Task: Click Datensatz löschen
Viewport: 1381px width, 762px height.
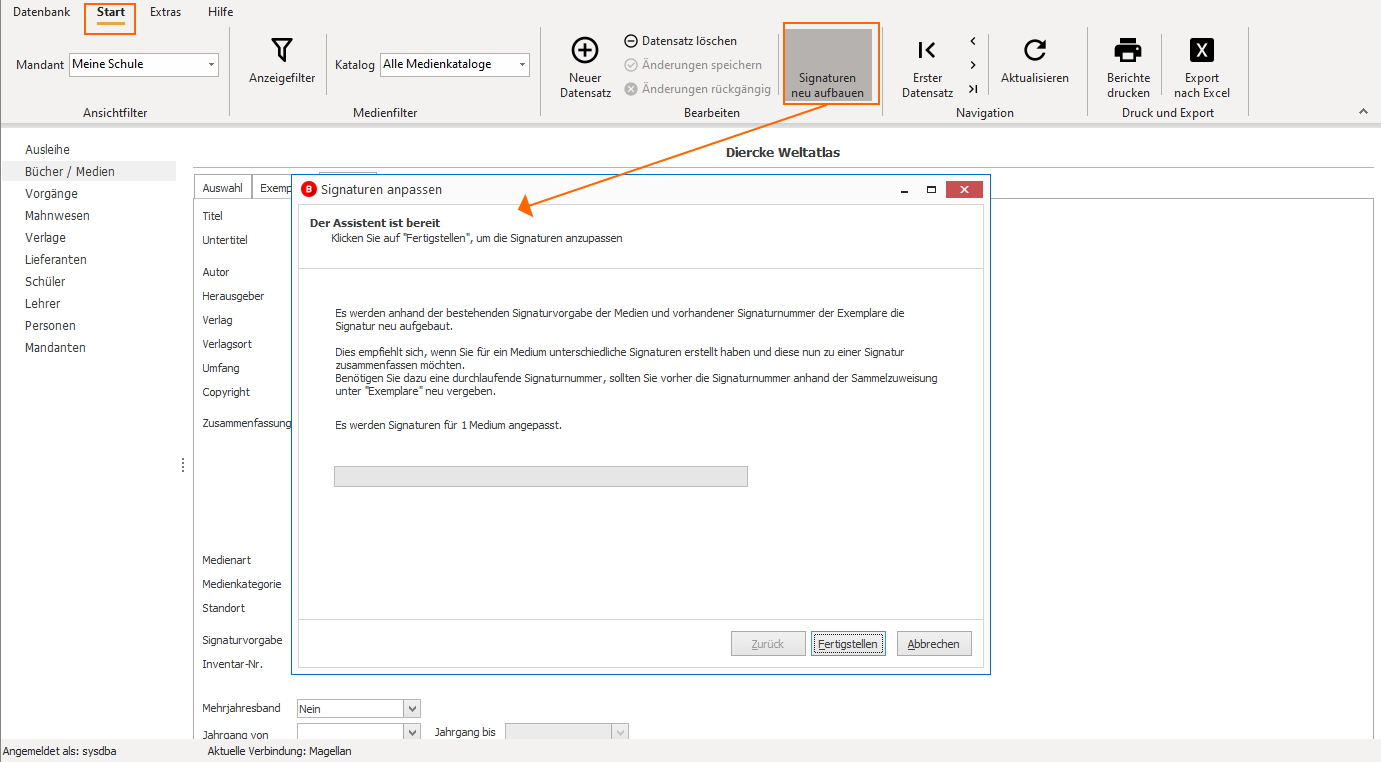Action: (x=681, y=41)
